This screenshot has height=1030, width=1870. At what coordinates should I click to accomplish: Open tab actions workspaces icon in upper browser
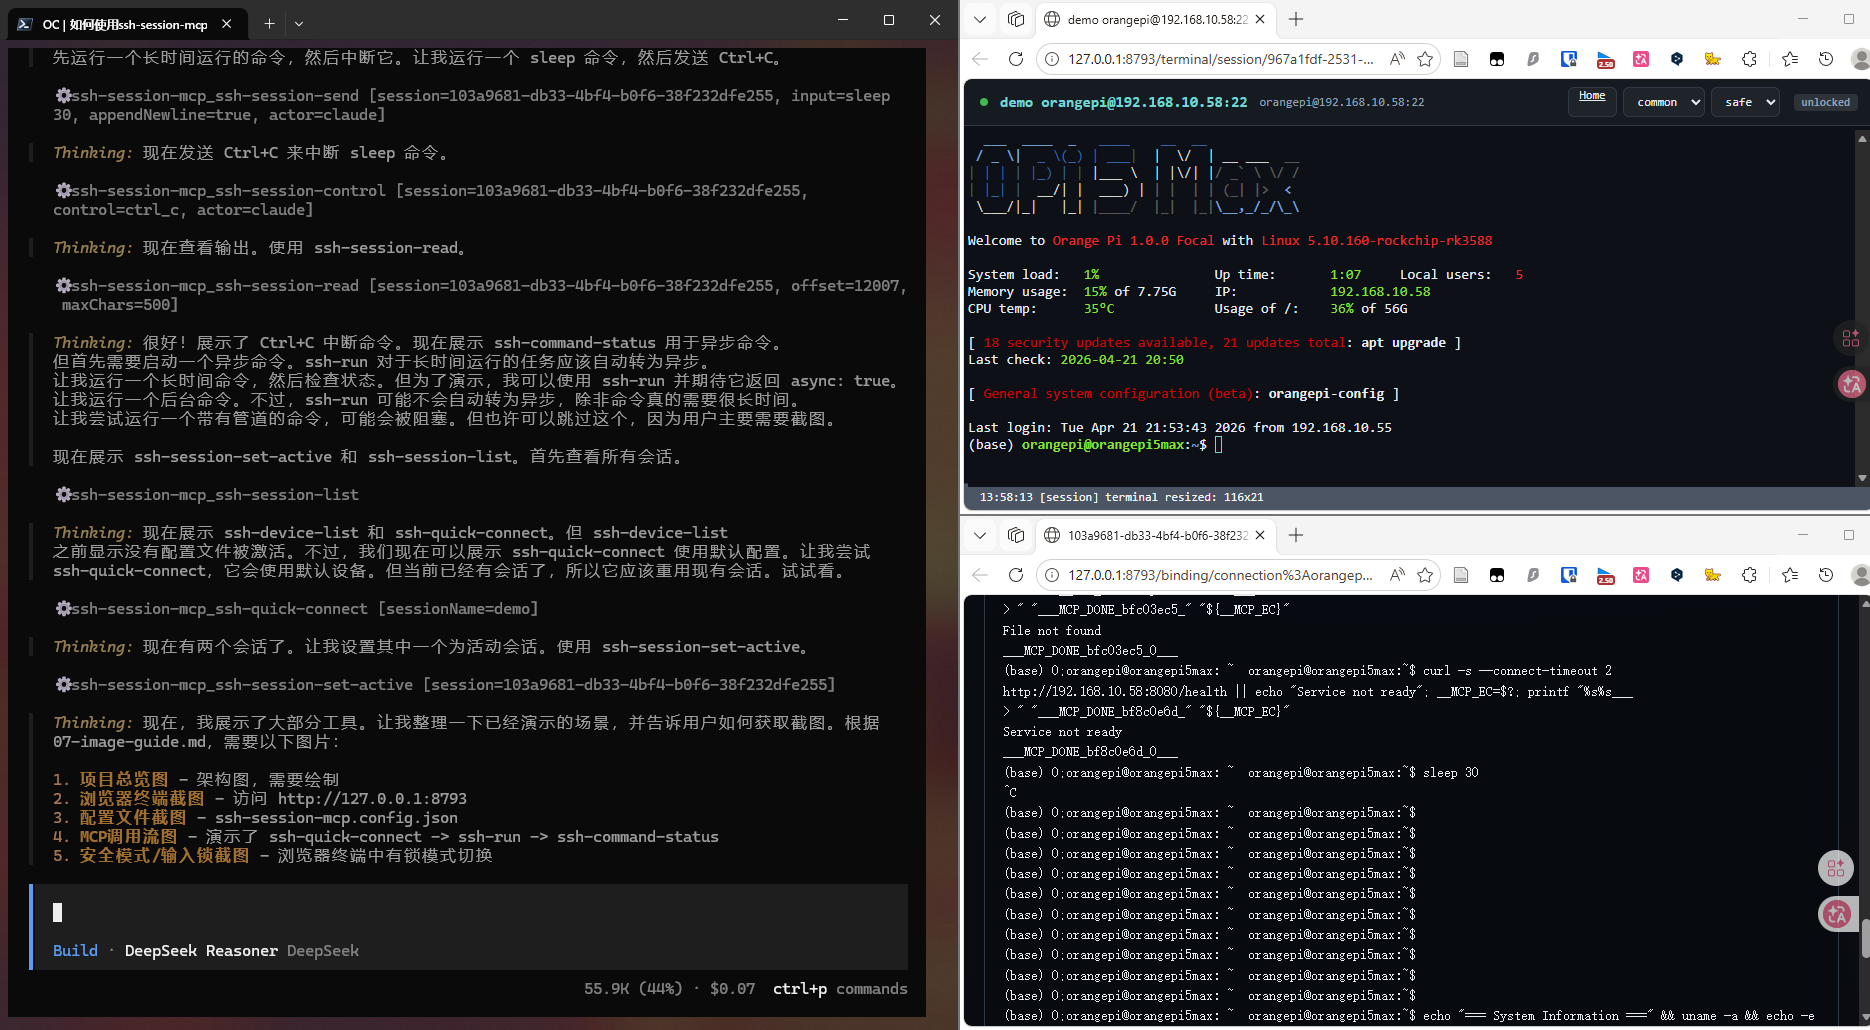[x=1016, y=19]
